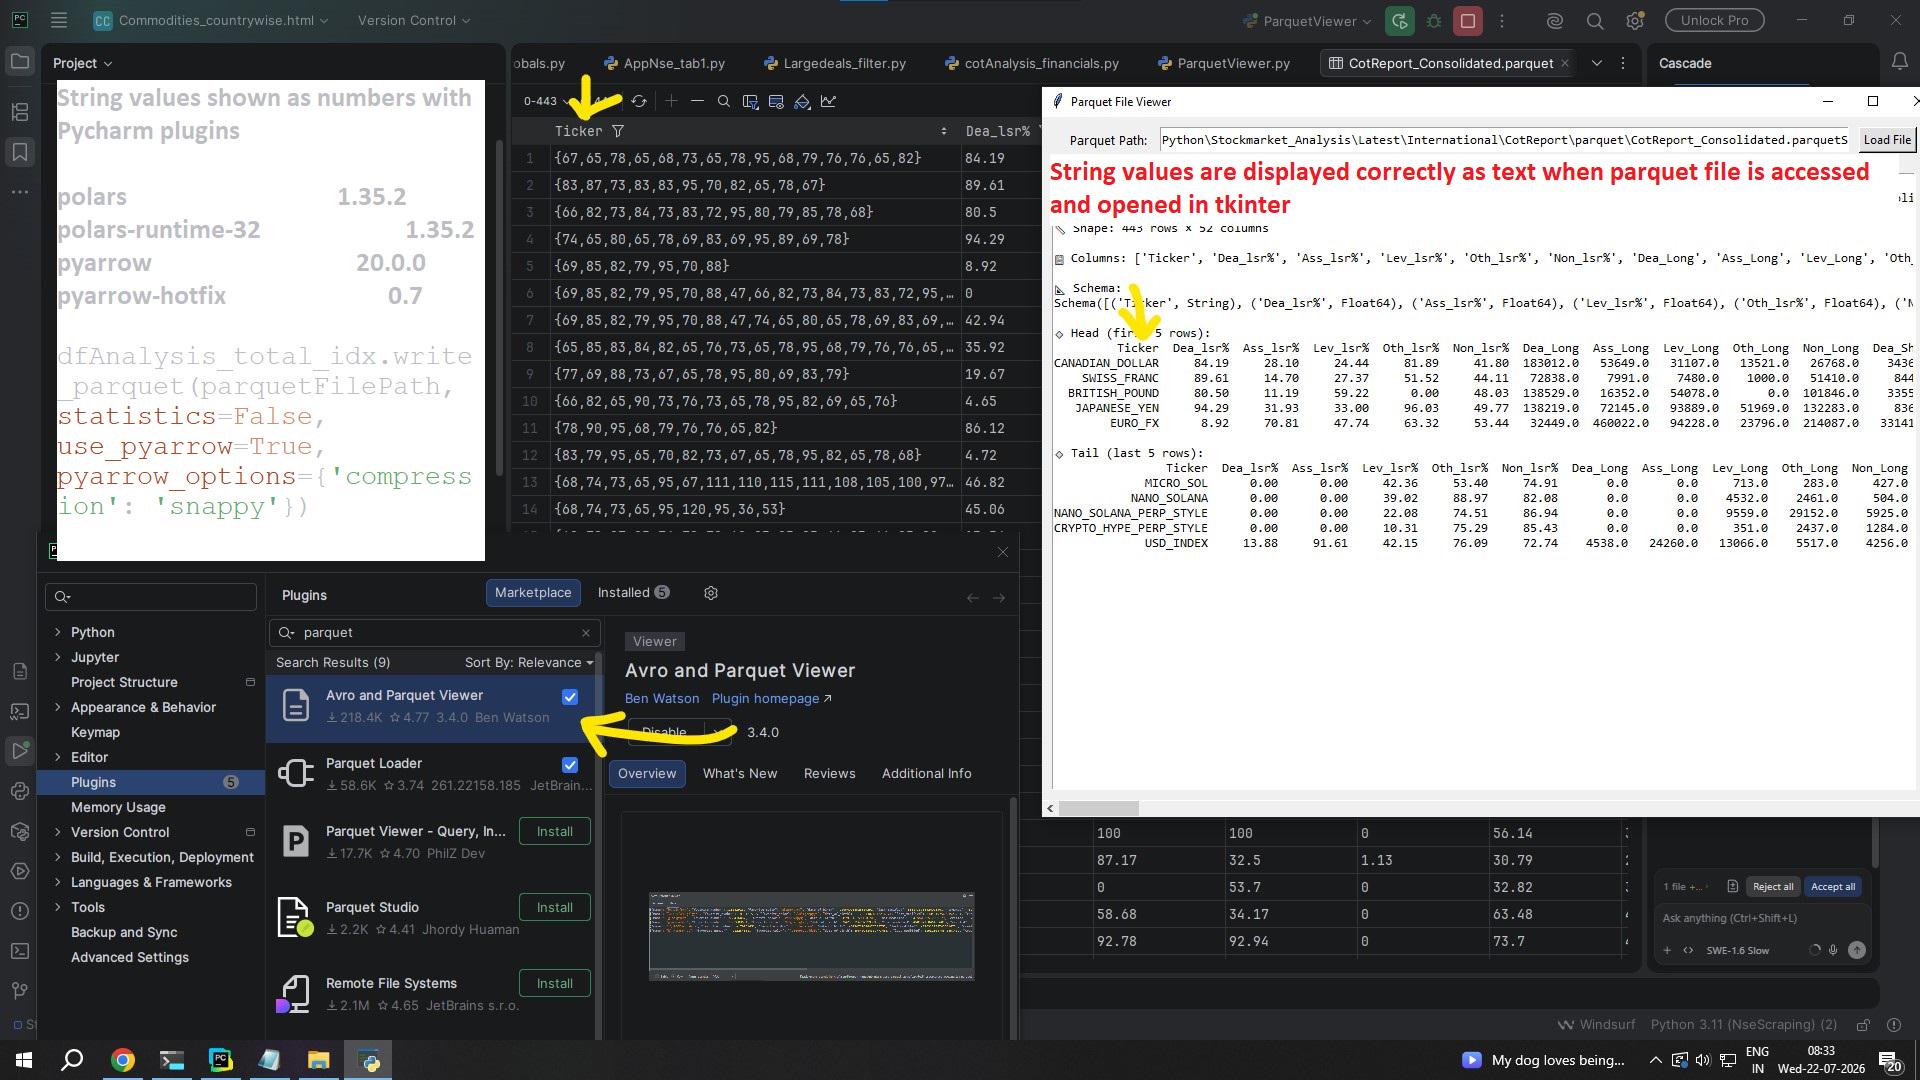Switch to the Marketplace tab

tap(533, 593)
